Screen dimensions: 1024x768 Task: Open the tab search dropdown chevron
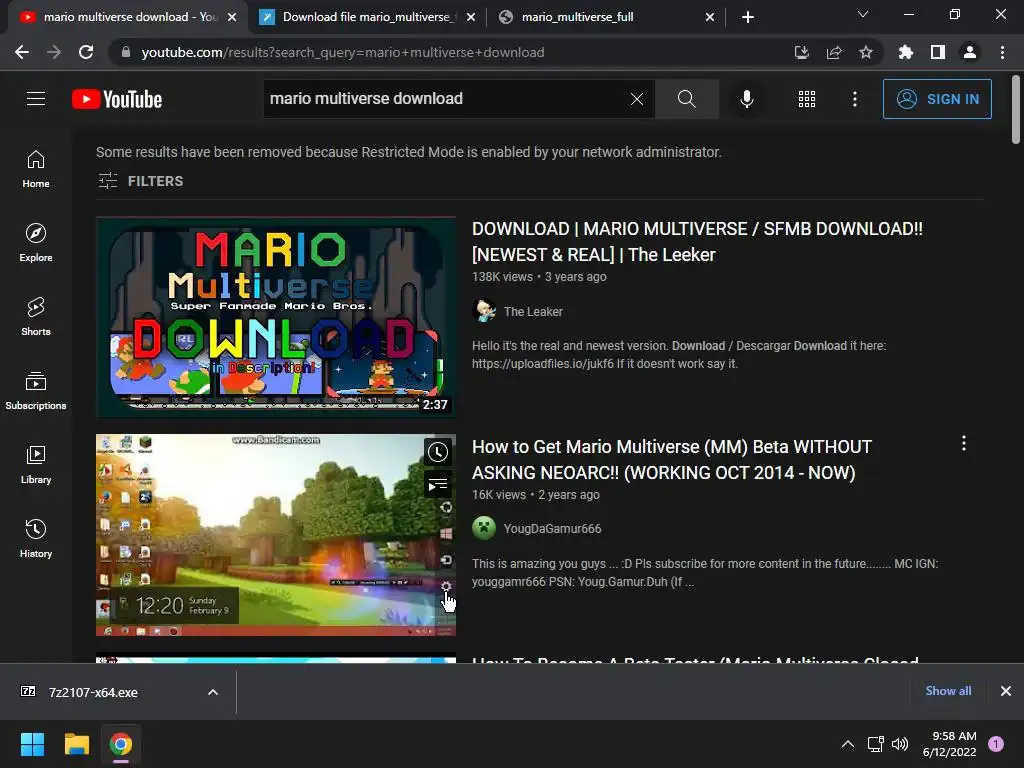(x=863, y=14)
